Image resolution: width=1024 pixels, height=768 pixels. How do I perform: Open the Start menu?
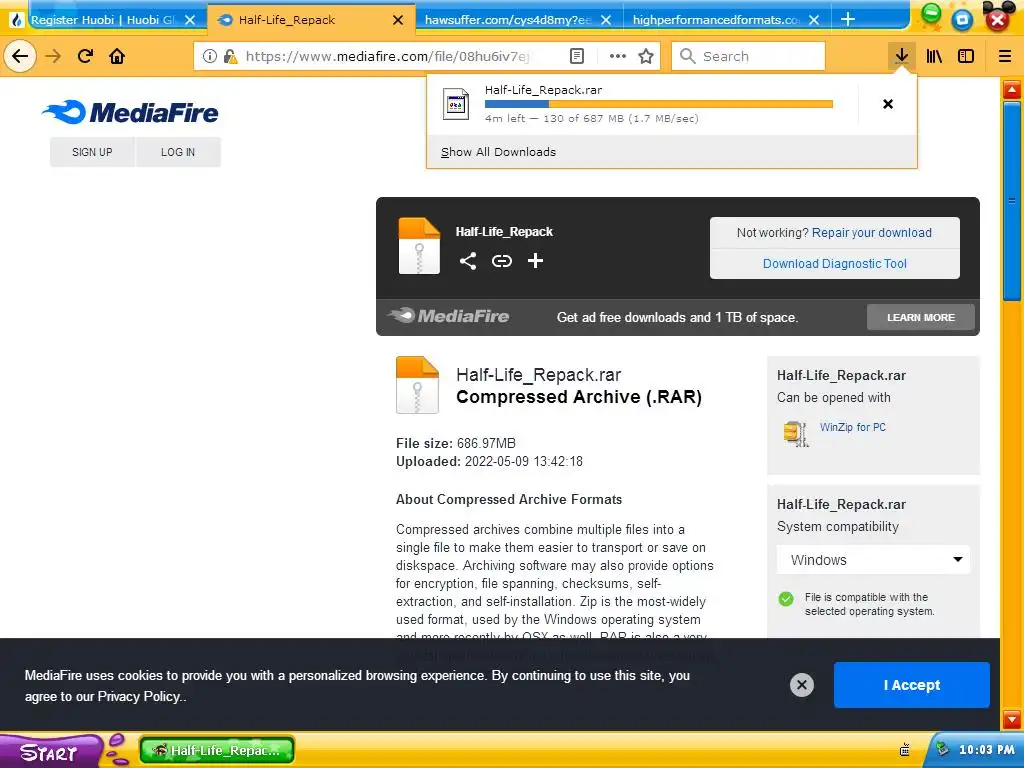(x=51, y=752)
